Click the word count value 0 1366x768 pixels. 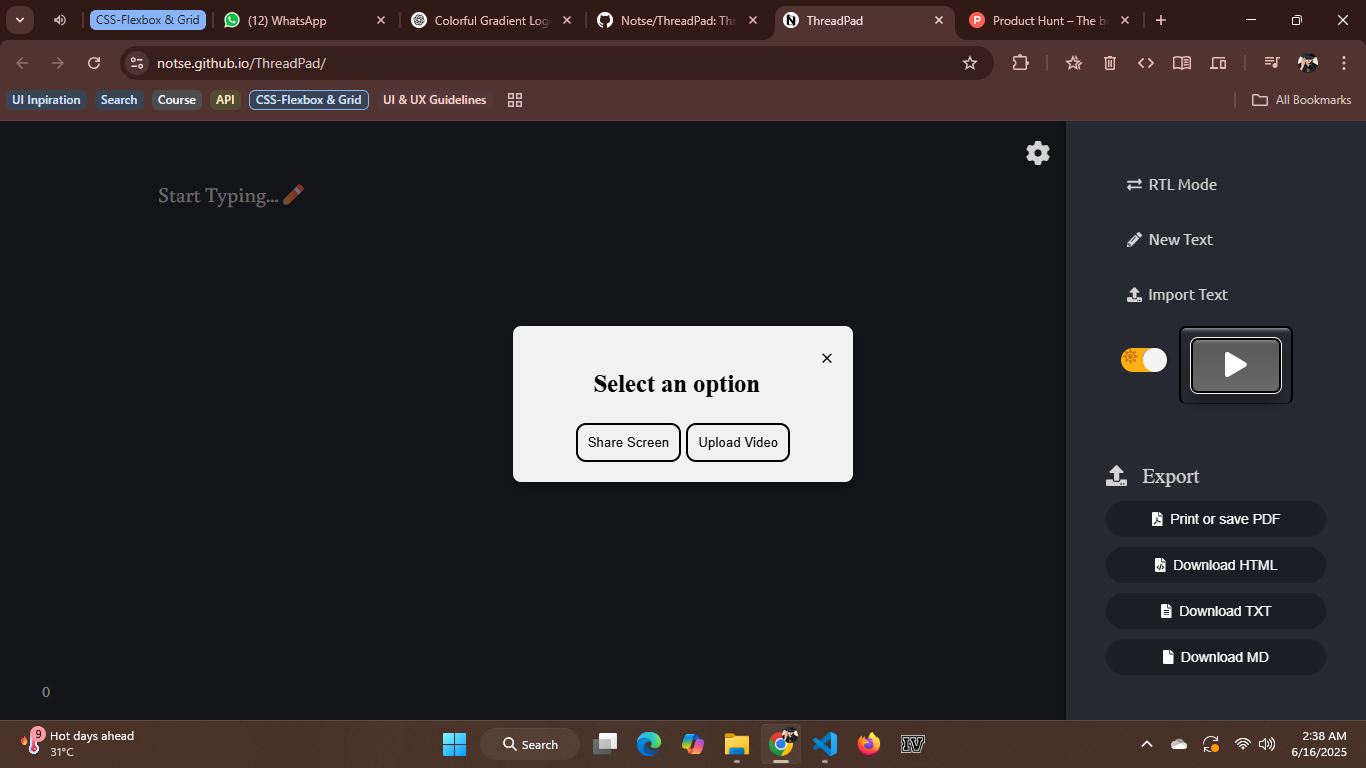46,692
